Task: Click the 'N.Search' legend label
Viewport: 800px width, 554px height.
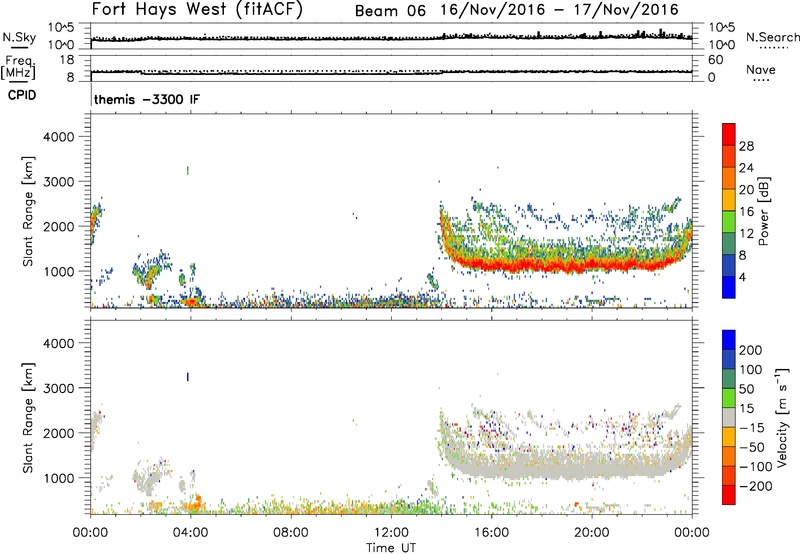Action: point(773,37)
